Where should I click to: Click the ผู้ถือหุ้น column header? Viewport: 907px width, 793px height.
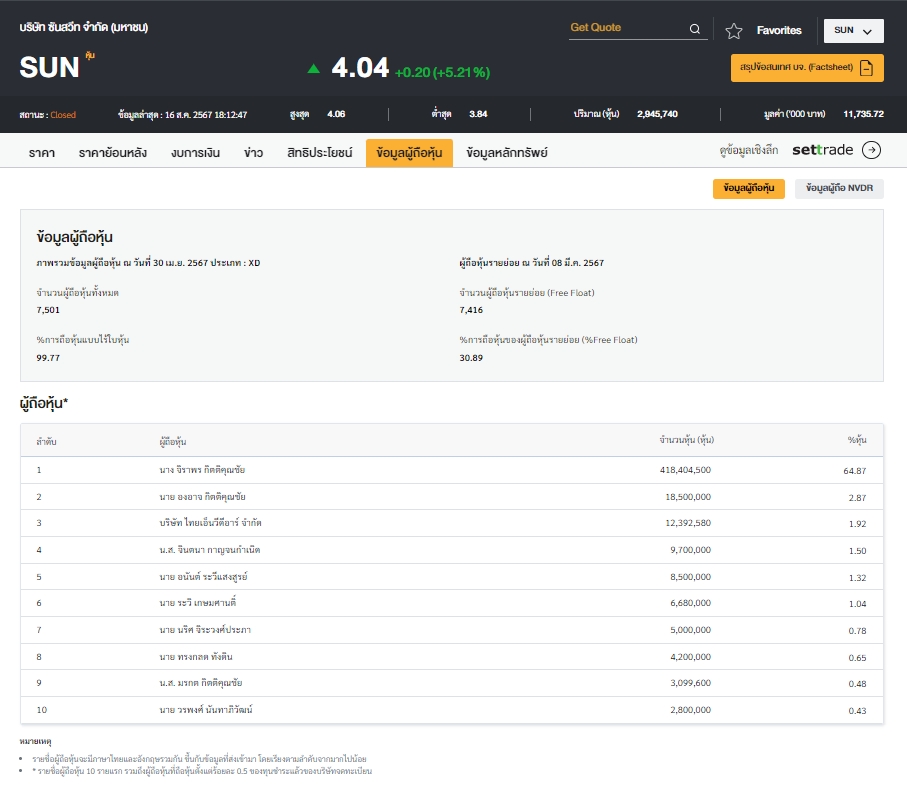click(172, 441)
